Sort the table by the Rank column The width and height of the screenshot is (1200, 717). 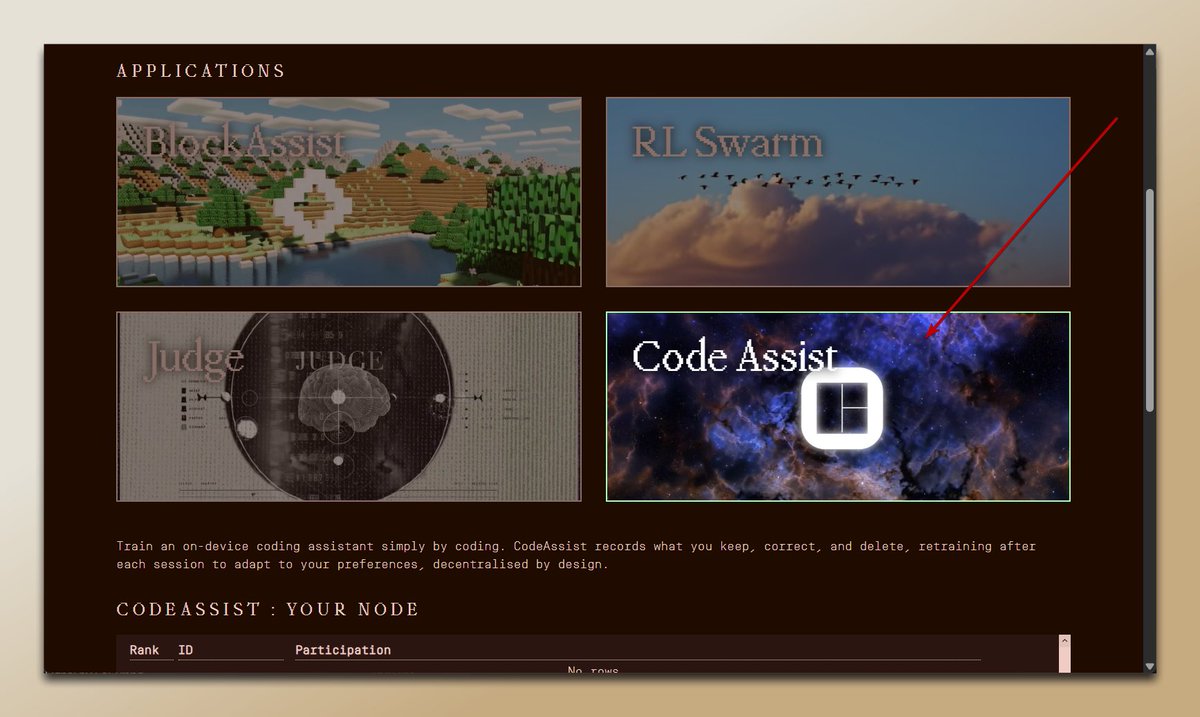tap(143, 649)
